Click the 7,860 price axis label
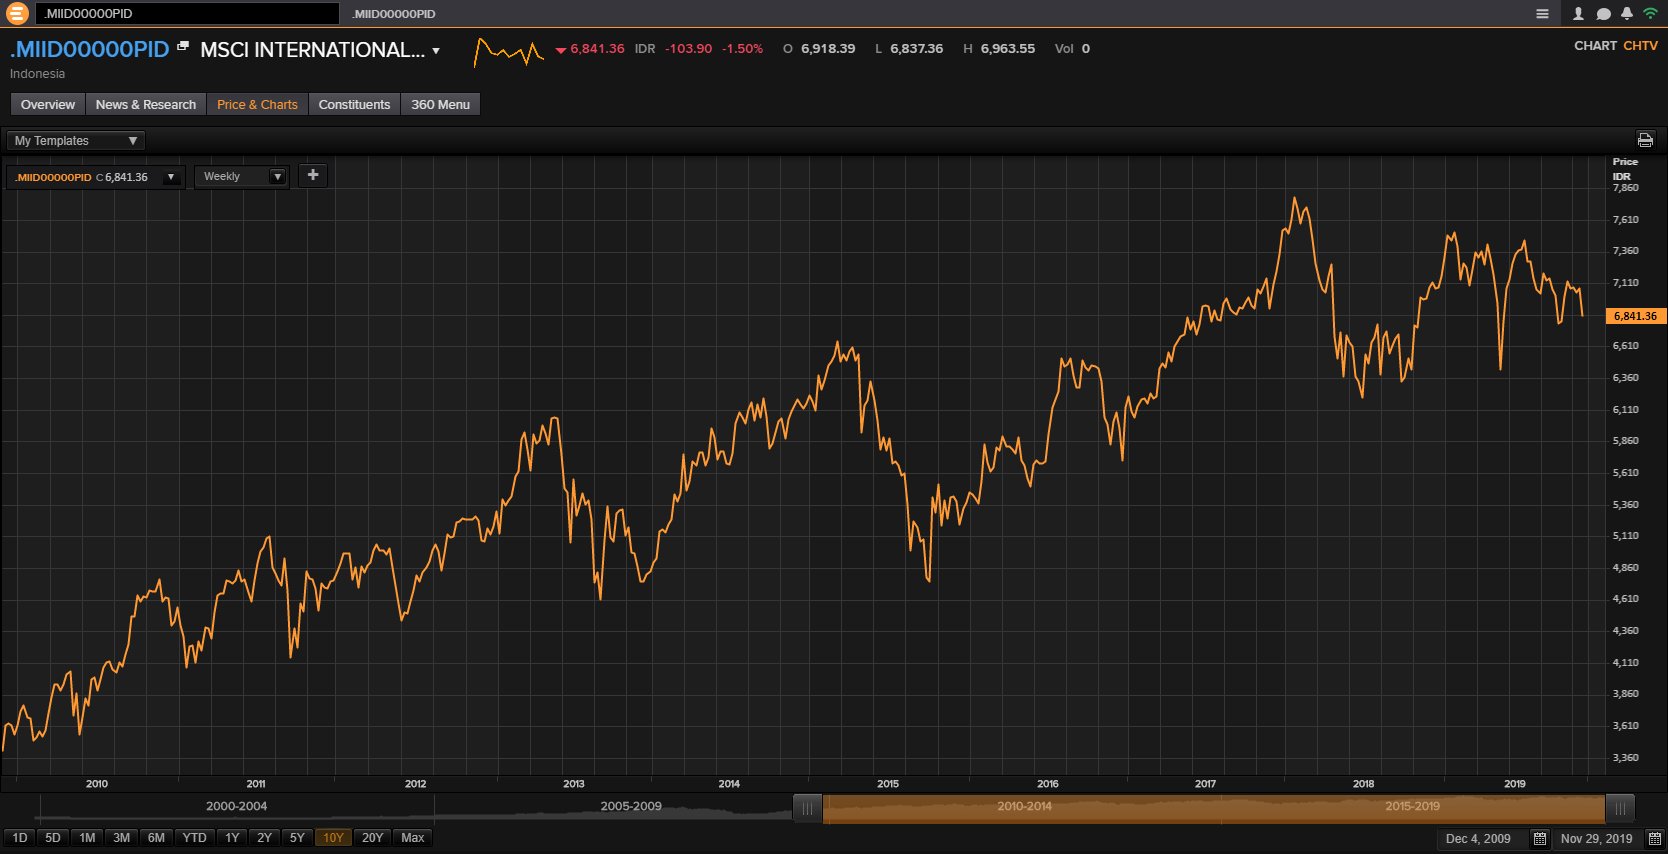 [1626, 188]
